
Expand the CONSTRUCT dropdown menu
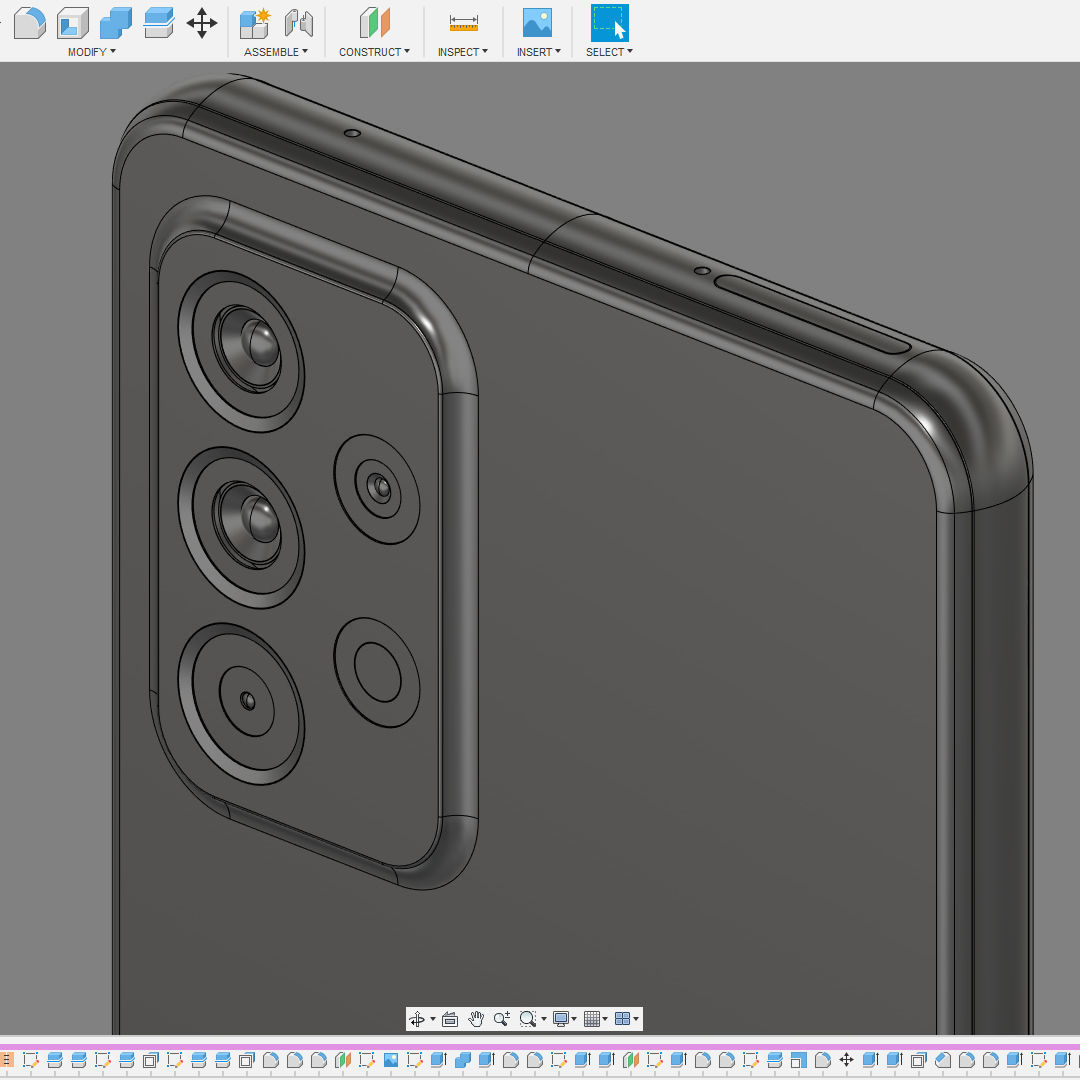(x=374, y=52)
